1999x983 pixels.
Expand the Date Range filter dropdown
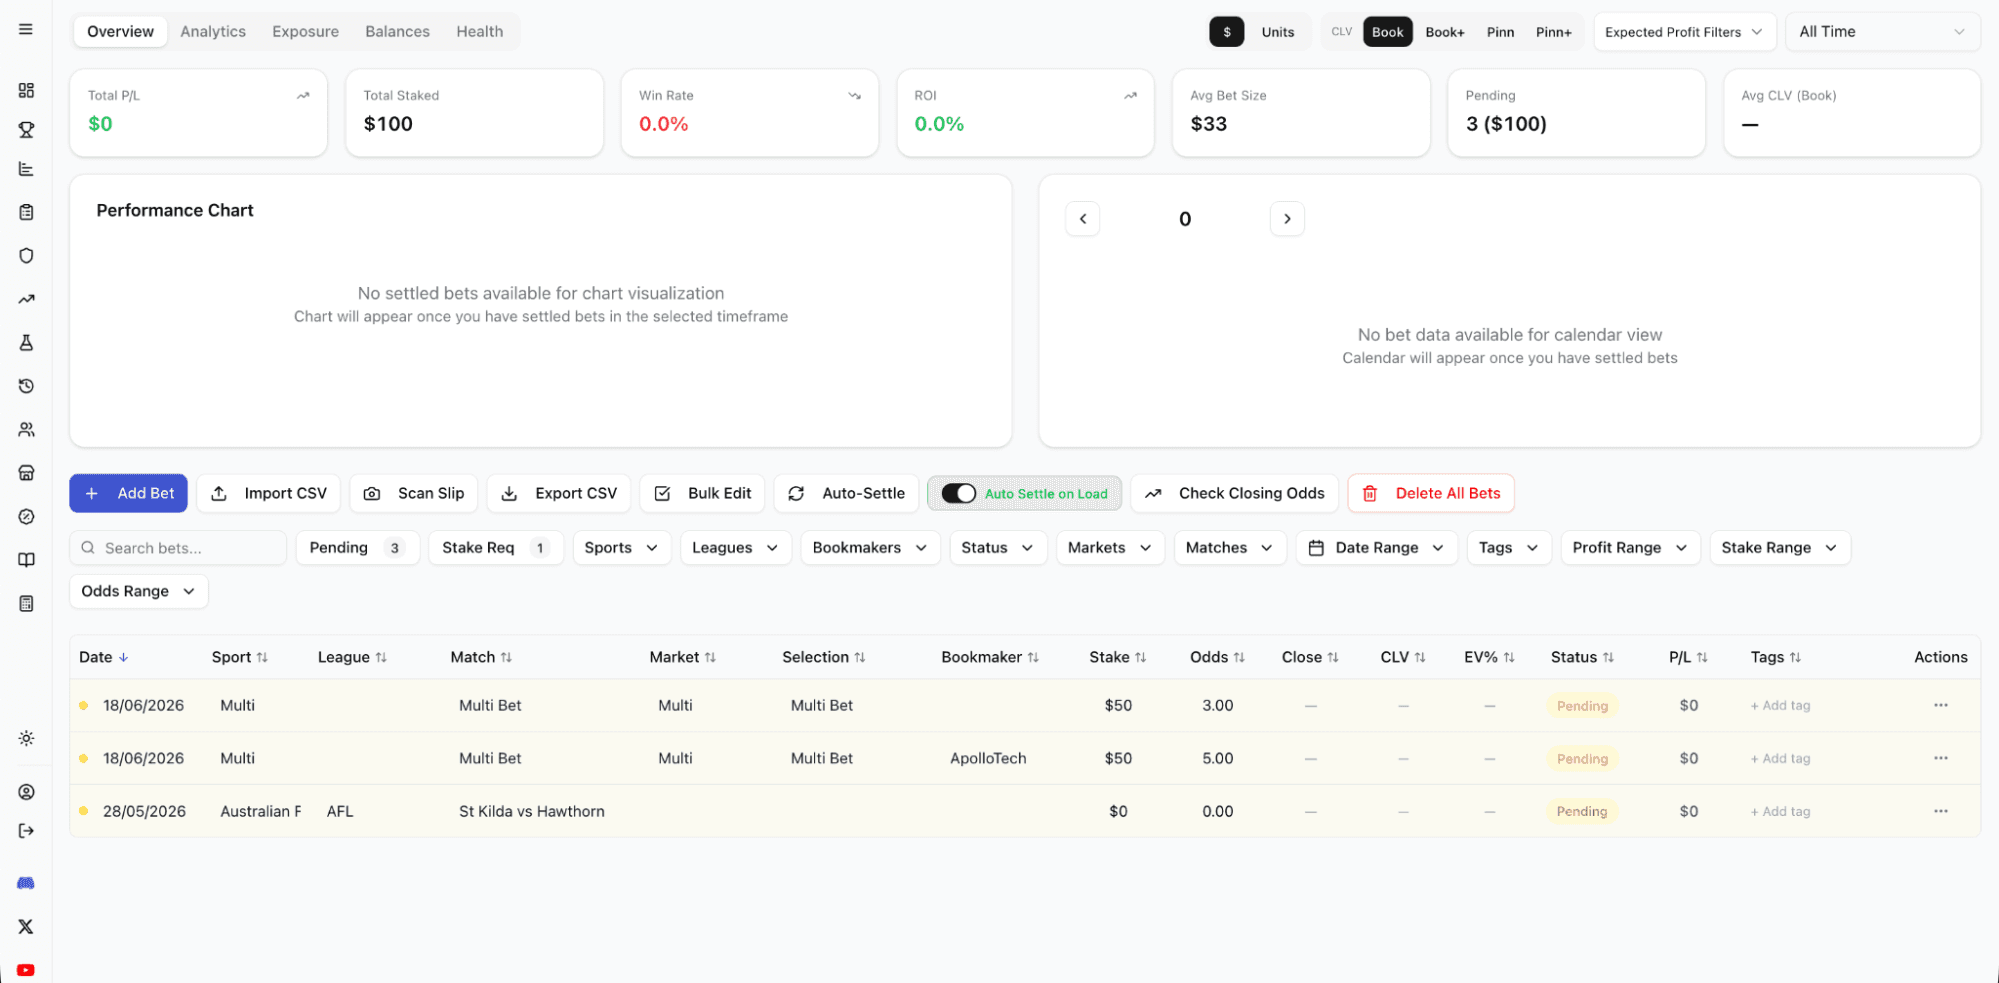pyautogui.click(x=1376, y=548)
